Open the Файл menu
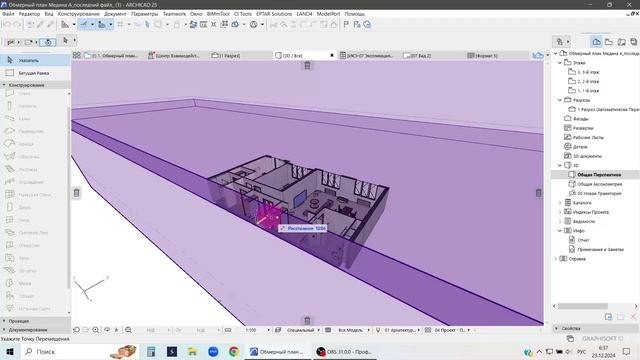 click(x=8, y=14)
